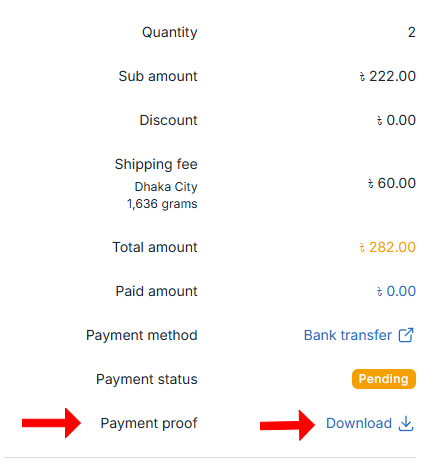The image size is (446, 475).
Task: Click the Payment status label
Action: (x=147, y=379)
